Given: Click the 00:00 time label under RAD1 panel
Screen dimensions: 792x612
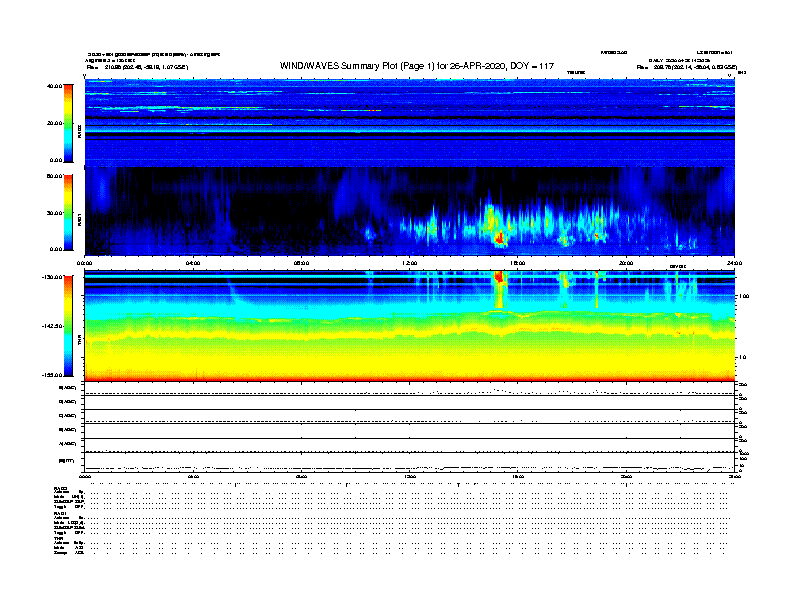Looking at the screenshot, I should [x=84, y=263].
